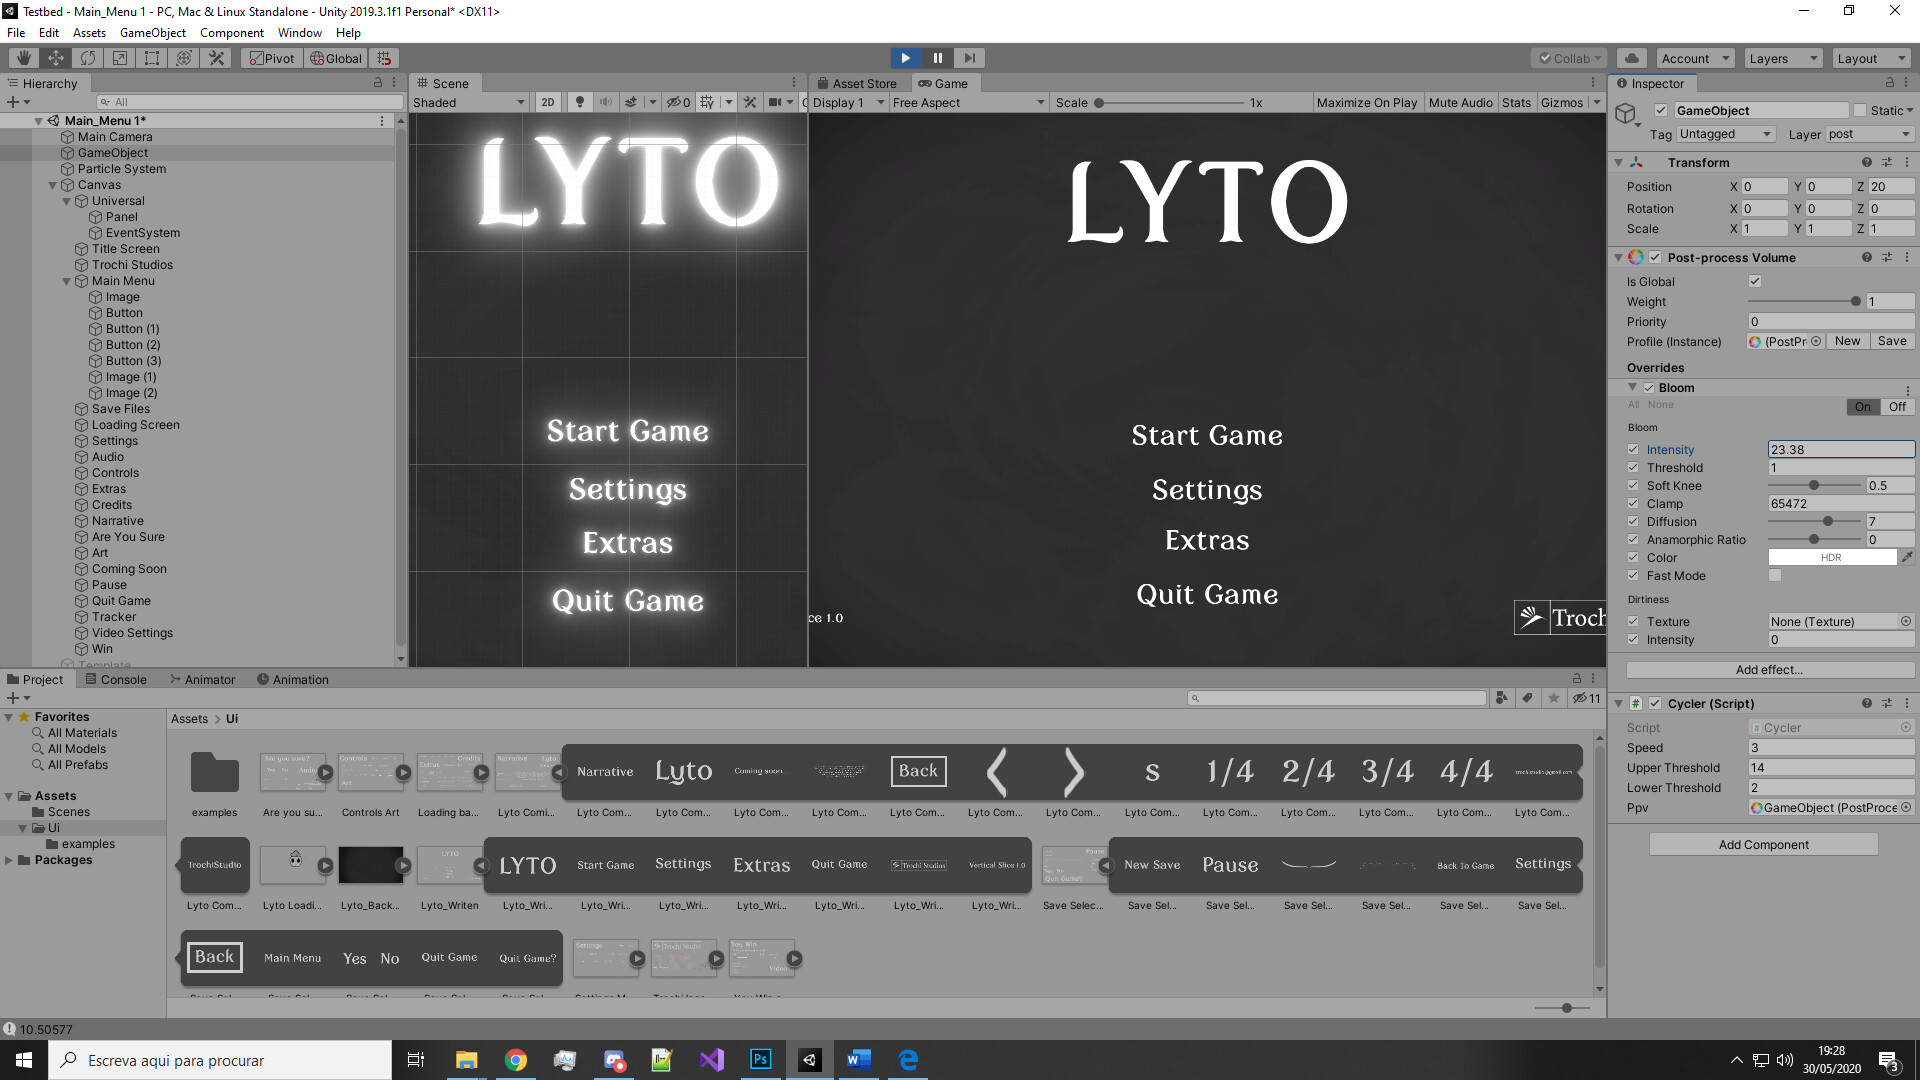
Task: Switch to the Console tab
Action: [x=116, y=679]
